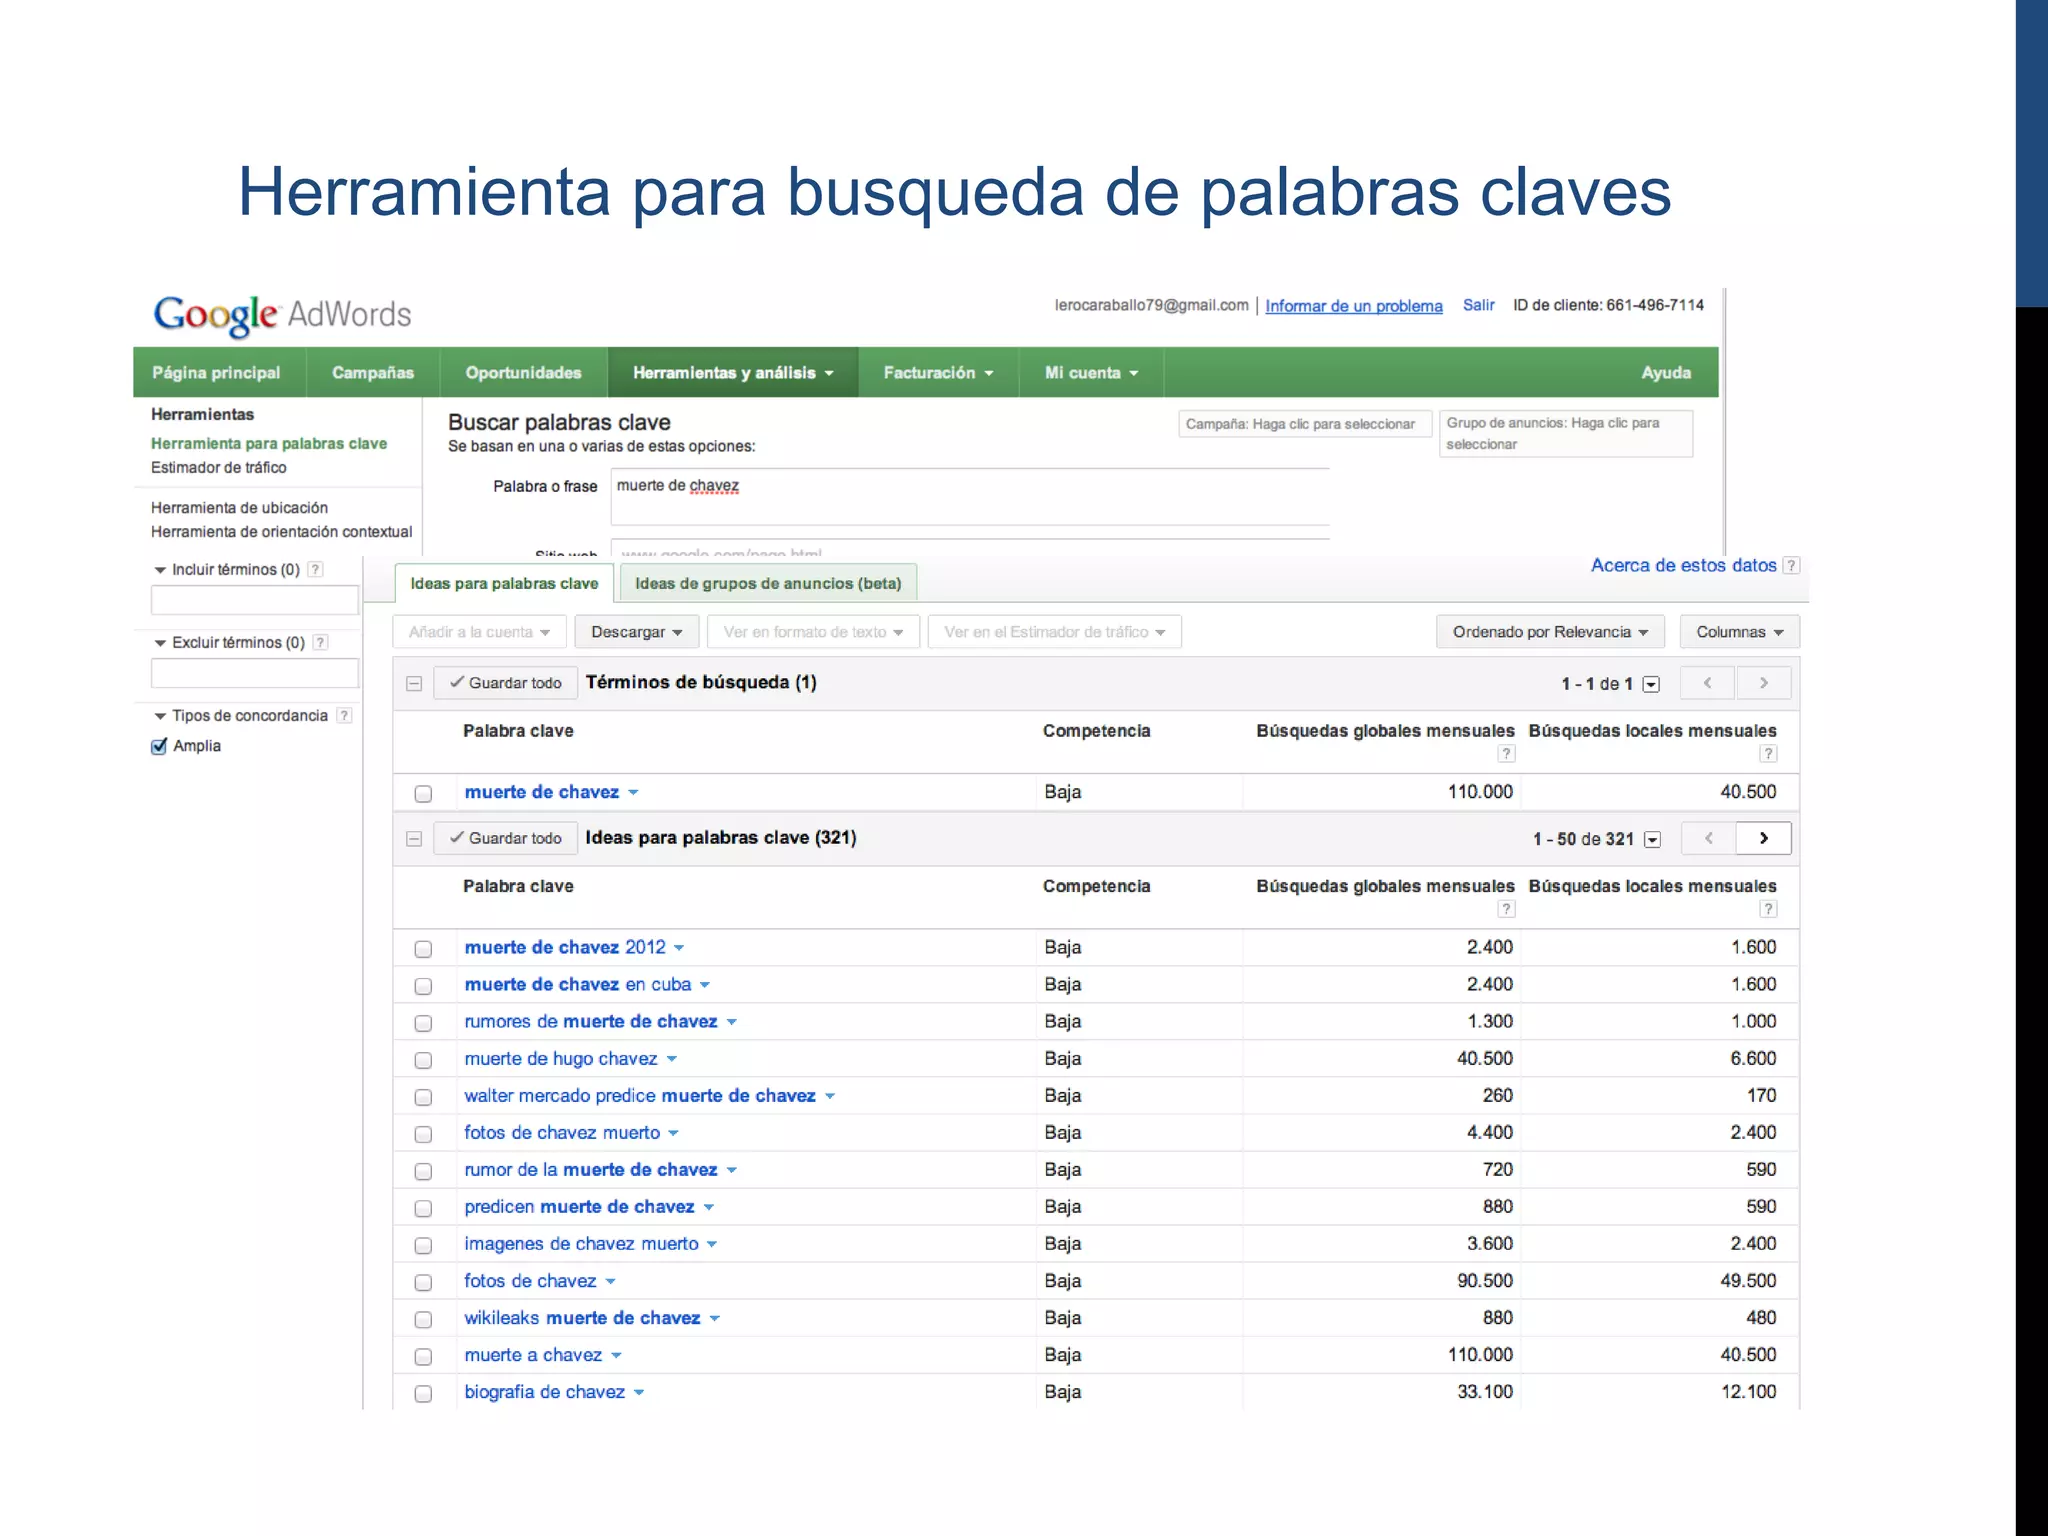The image size is (2048, 1536).
Task: Open Estimador de tráfico in sidebar
Action: click(219, 468)
